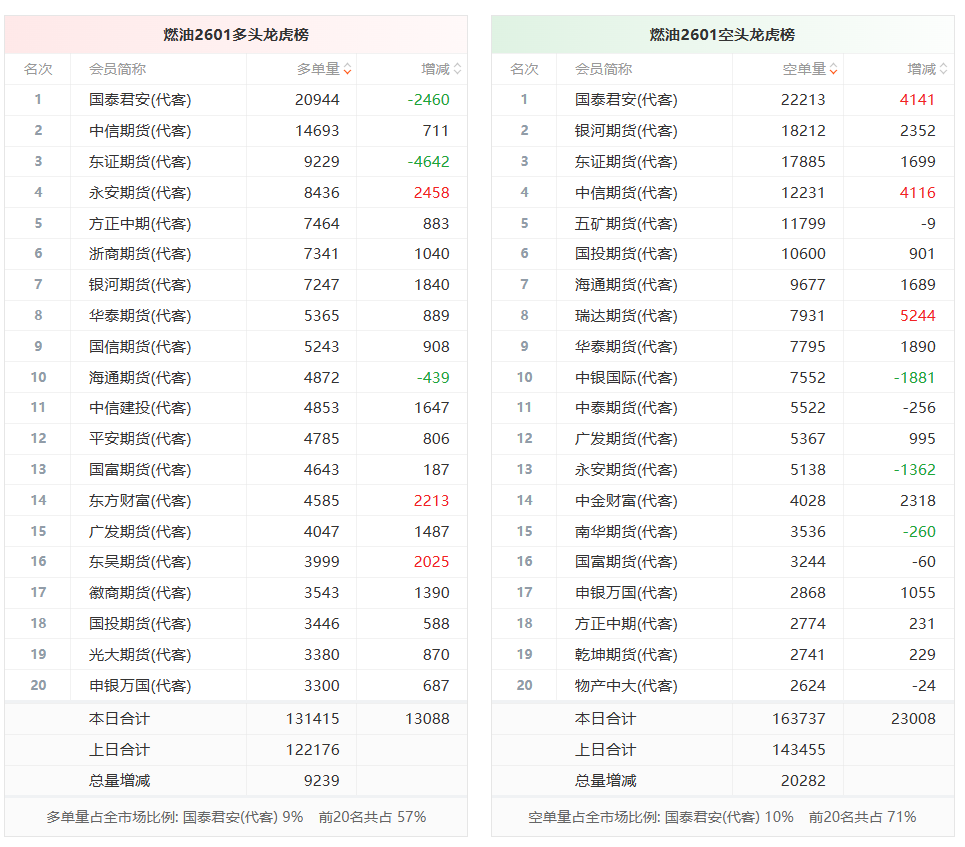Screen dimensions: 965x847
Task: Click the 光大期货(代客) row name
Action: click(x=140, y=654)
